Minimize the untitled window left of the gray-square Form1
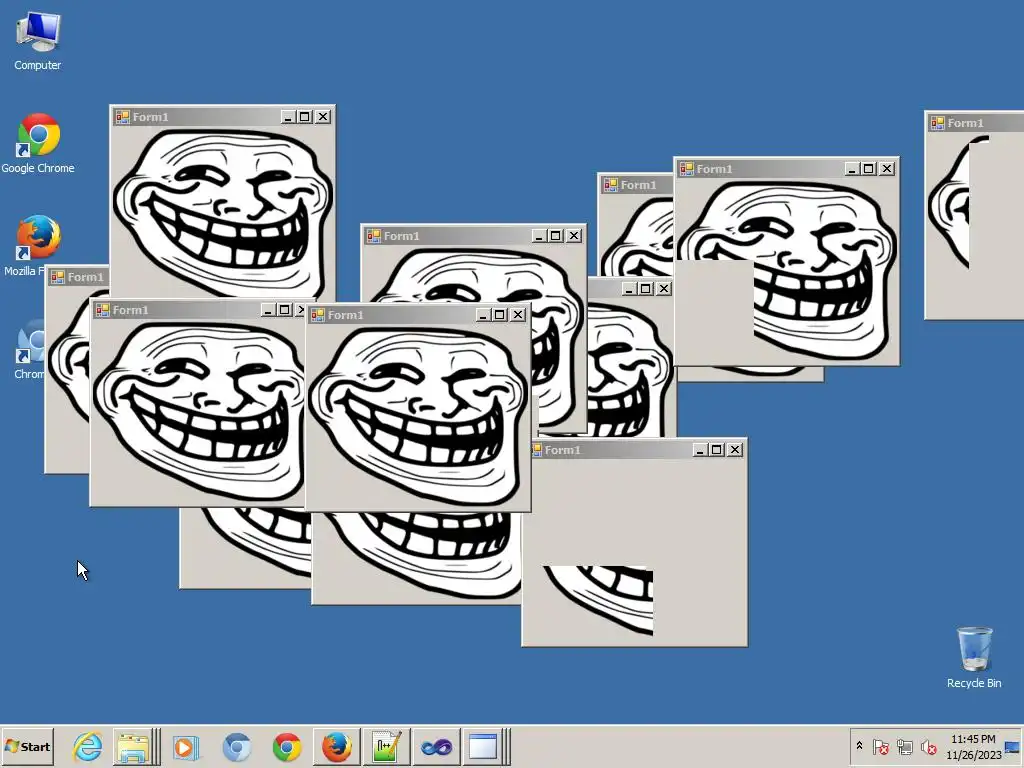Image resolution: width=1024 pixels, height=768 pixels. pos(628,289)
